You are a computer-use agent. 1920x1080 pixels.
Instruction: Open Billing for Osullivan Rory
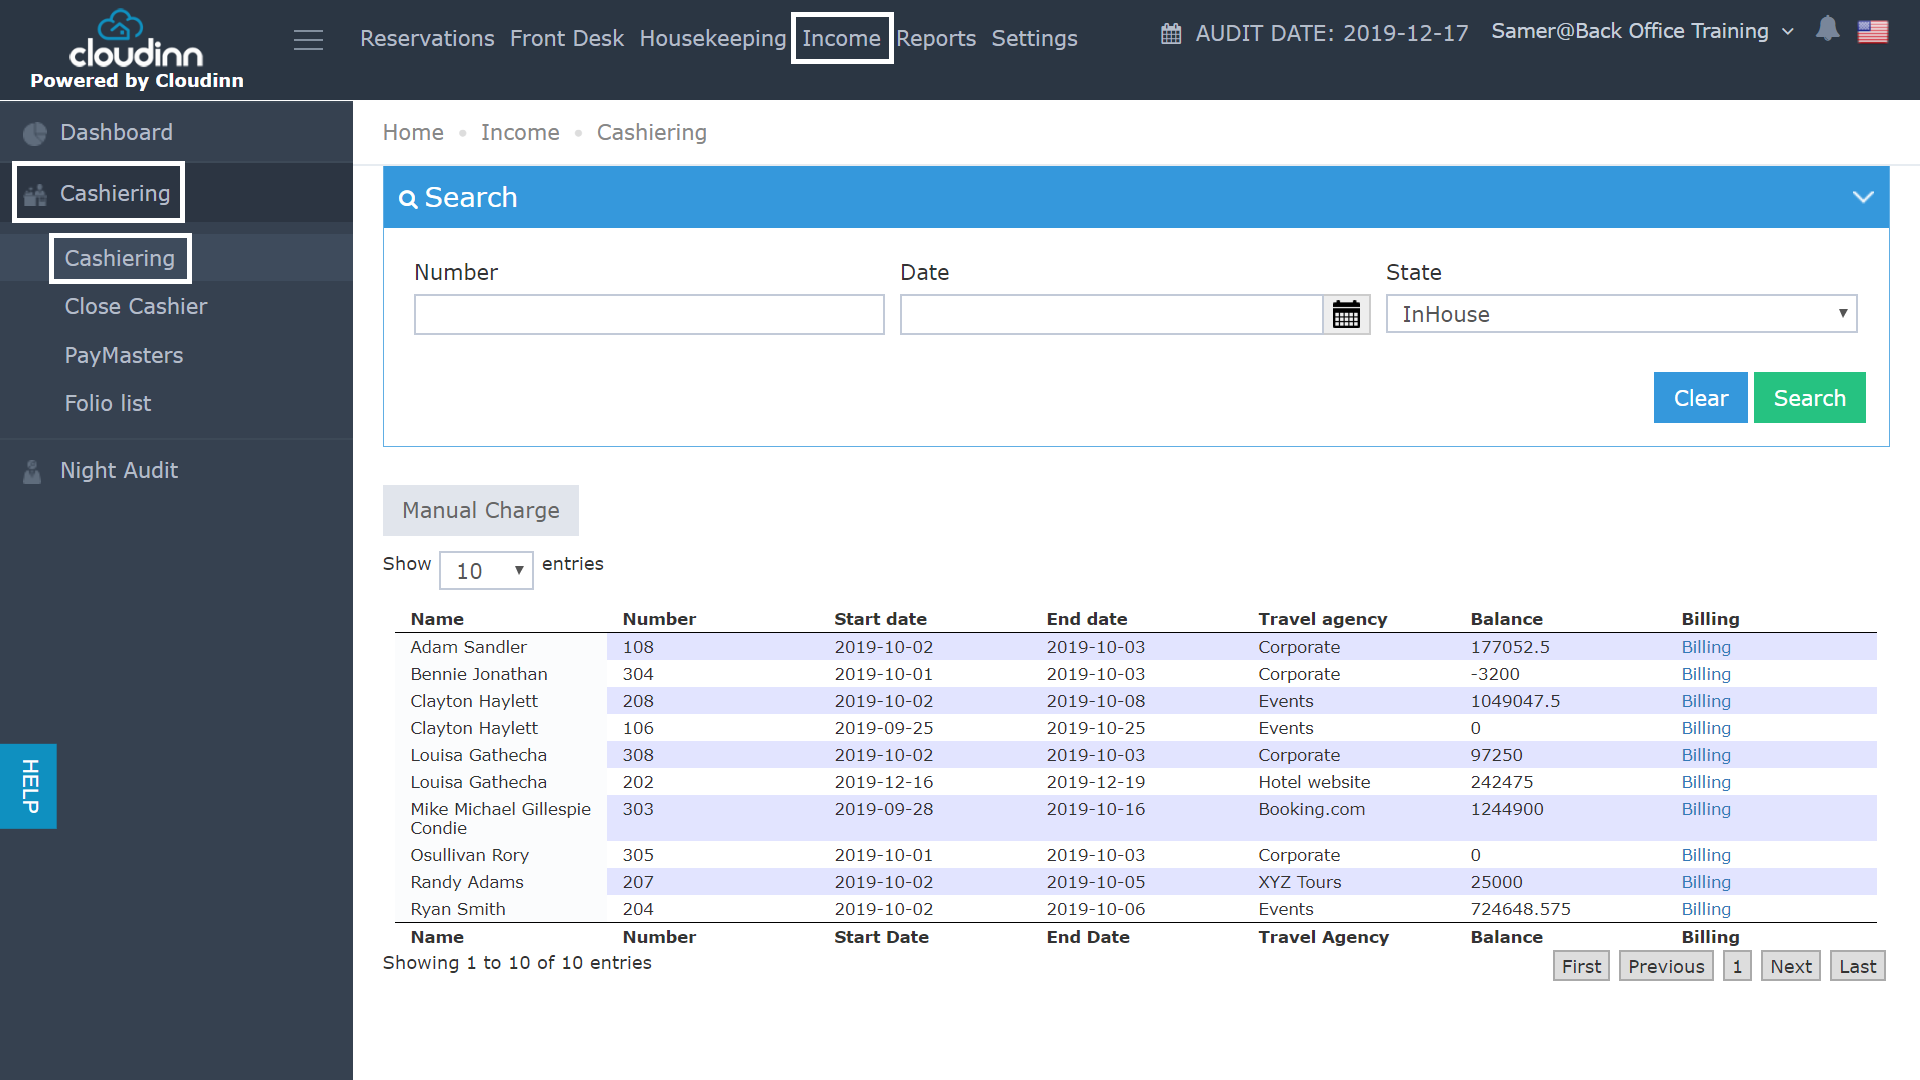click(x=1705, y=855)
